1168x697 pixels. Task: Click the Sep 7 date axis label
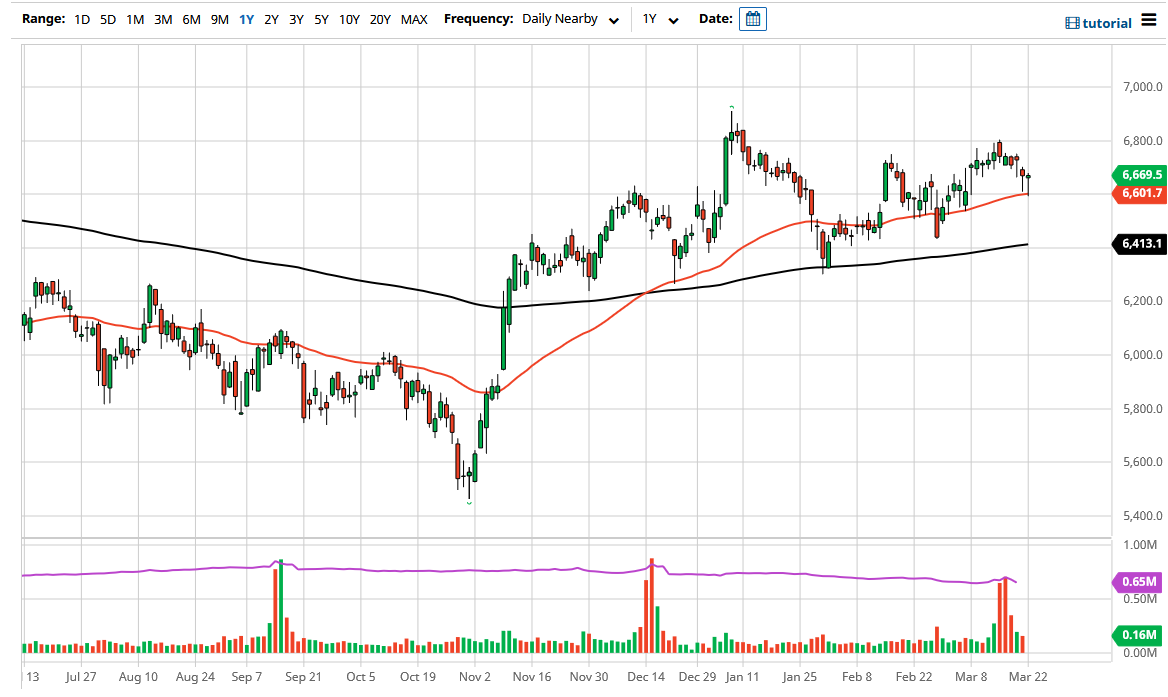[x=247, y=677]
